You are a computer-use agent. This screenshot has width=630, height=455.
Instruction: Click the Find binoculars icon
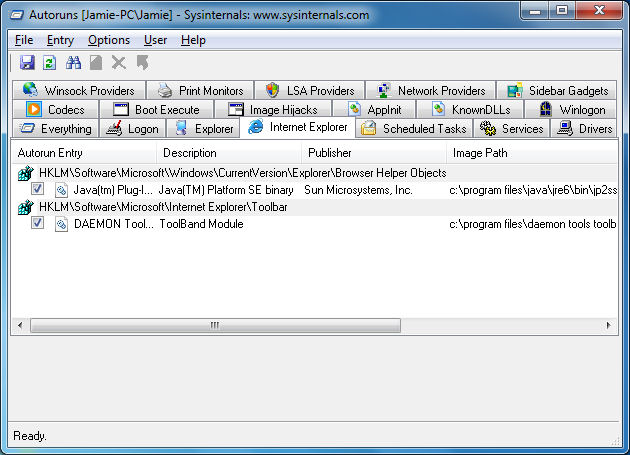click(x=73, y=63)
